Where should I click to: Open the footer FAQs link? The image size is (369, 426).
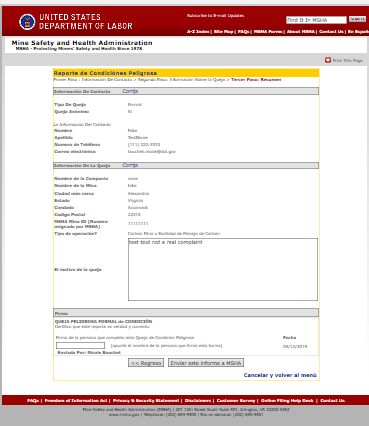pyautogui.click(x=33, y=401)
